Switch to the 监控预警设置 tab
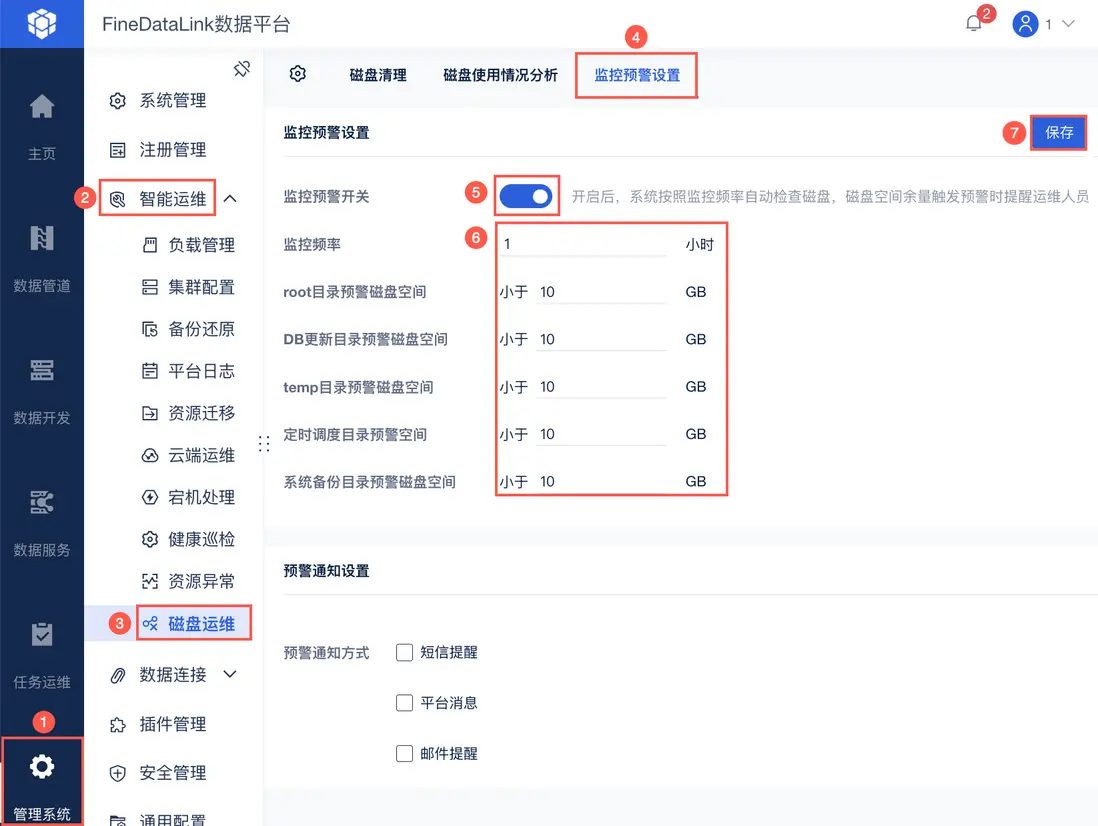The width and height of the screenshot is (1098, 826). click(637, 75)
